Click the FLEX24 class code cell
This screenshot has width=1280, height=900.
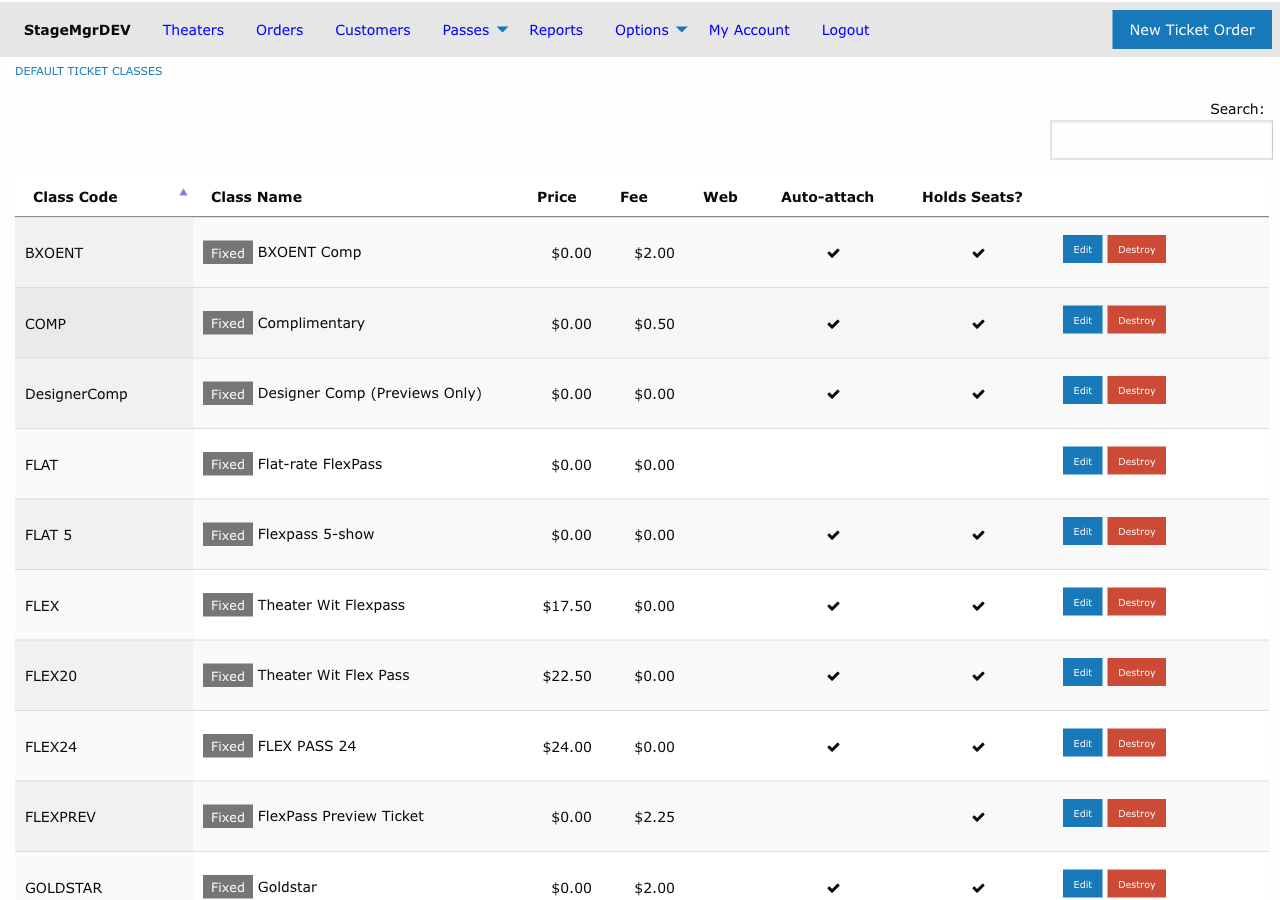coord(104,746)
